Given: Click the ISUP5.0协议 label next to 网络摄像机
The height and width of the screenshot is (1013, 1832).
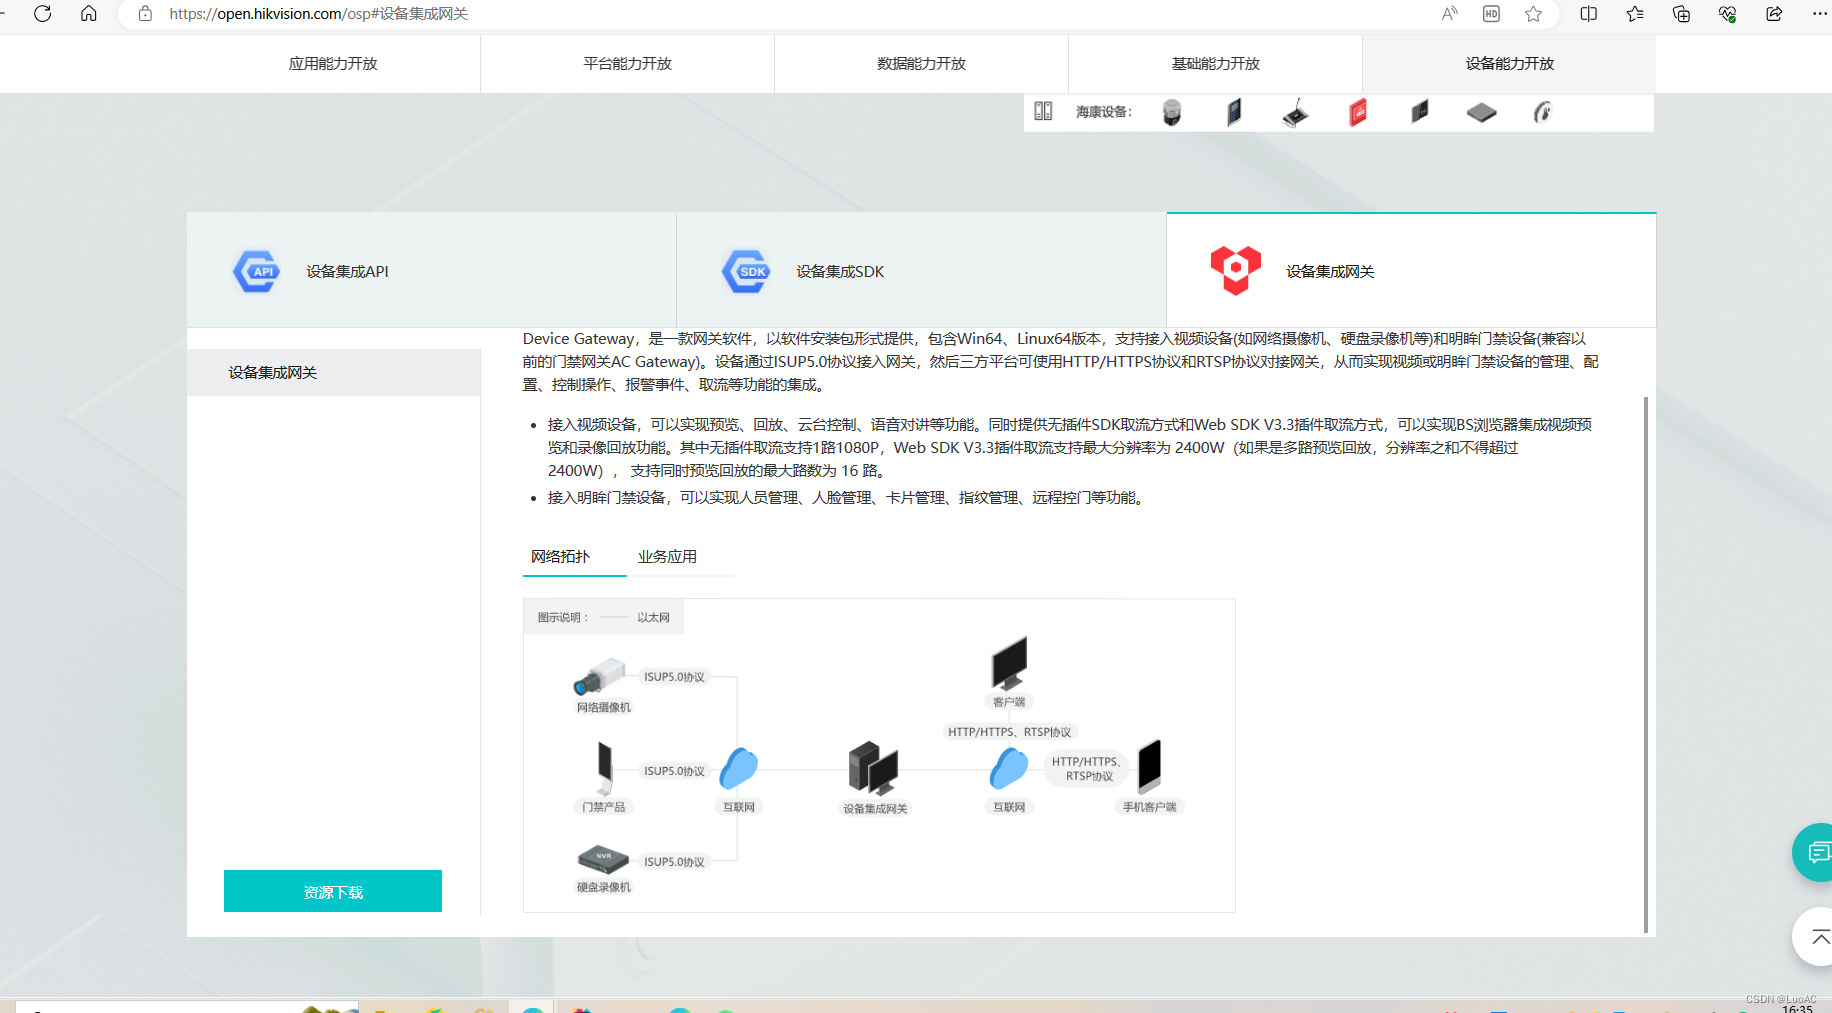Looking at the screenshot, I should 674,677.
